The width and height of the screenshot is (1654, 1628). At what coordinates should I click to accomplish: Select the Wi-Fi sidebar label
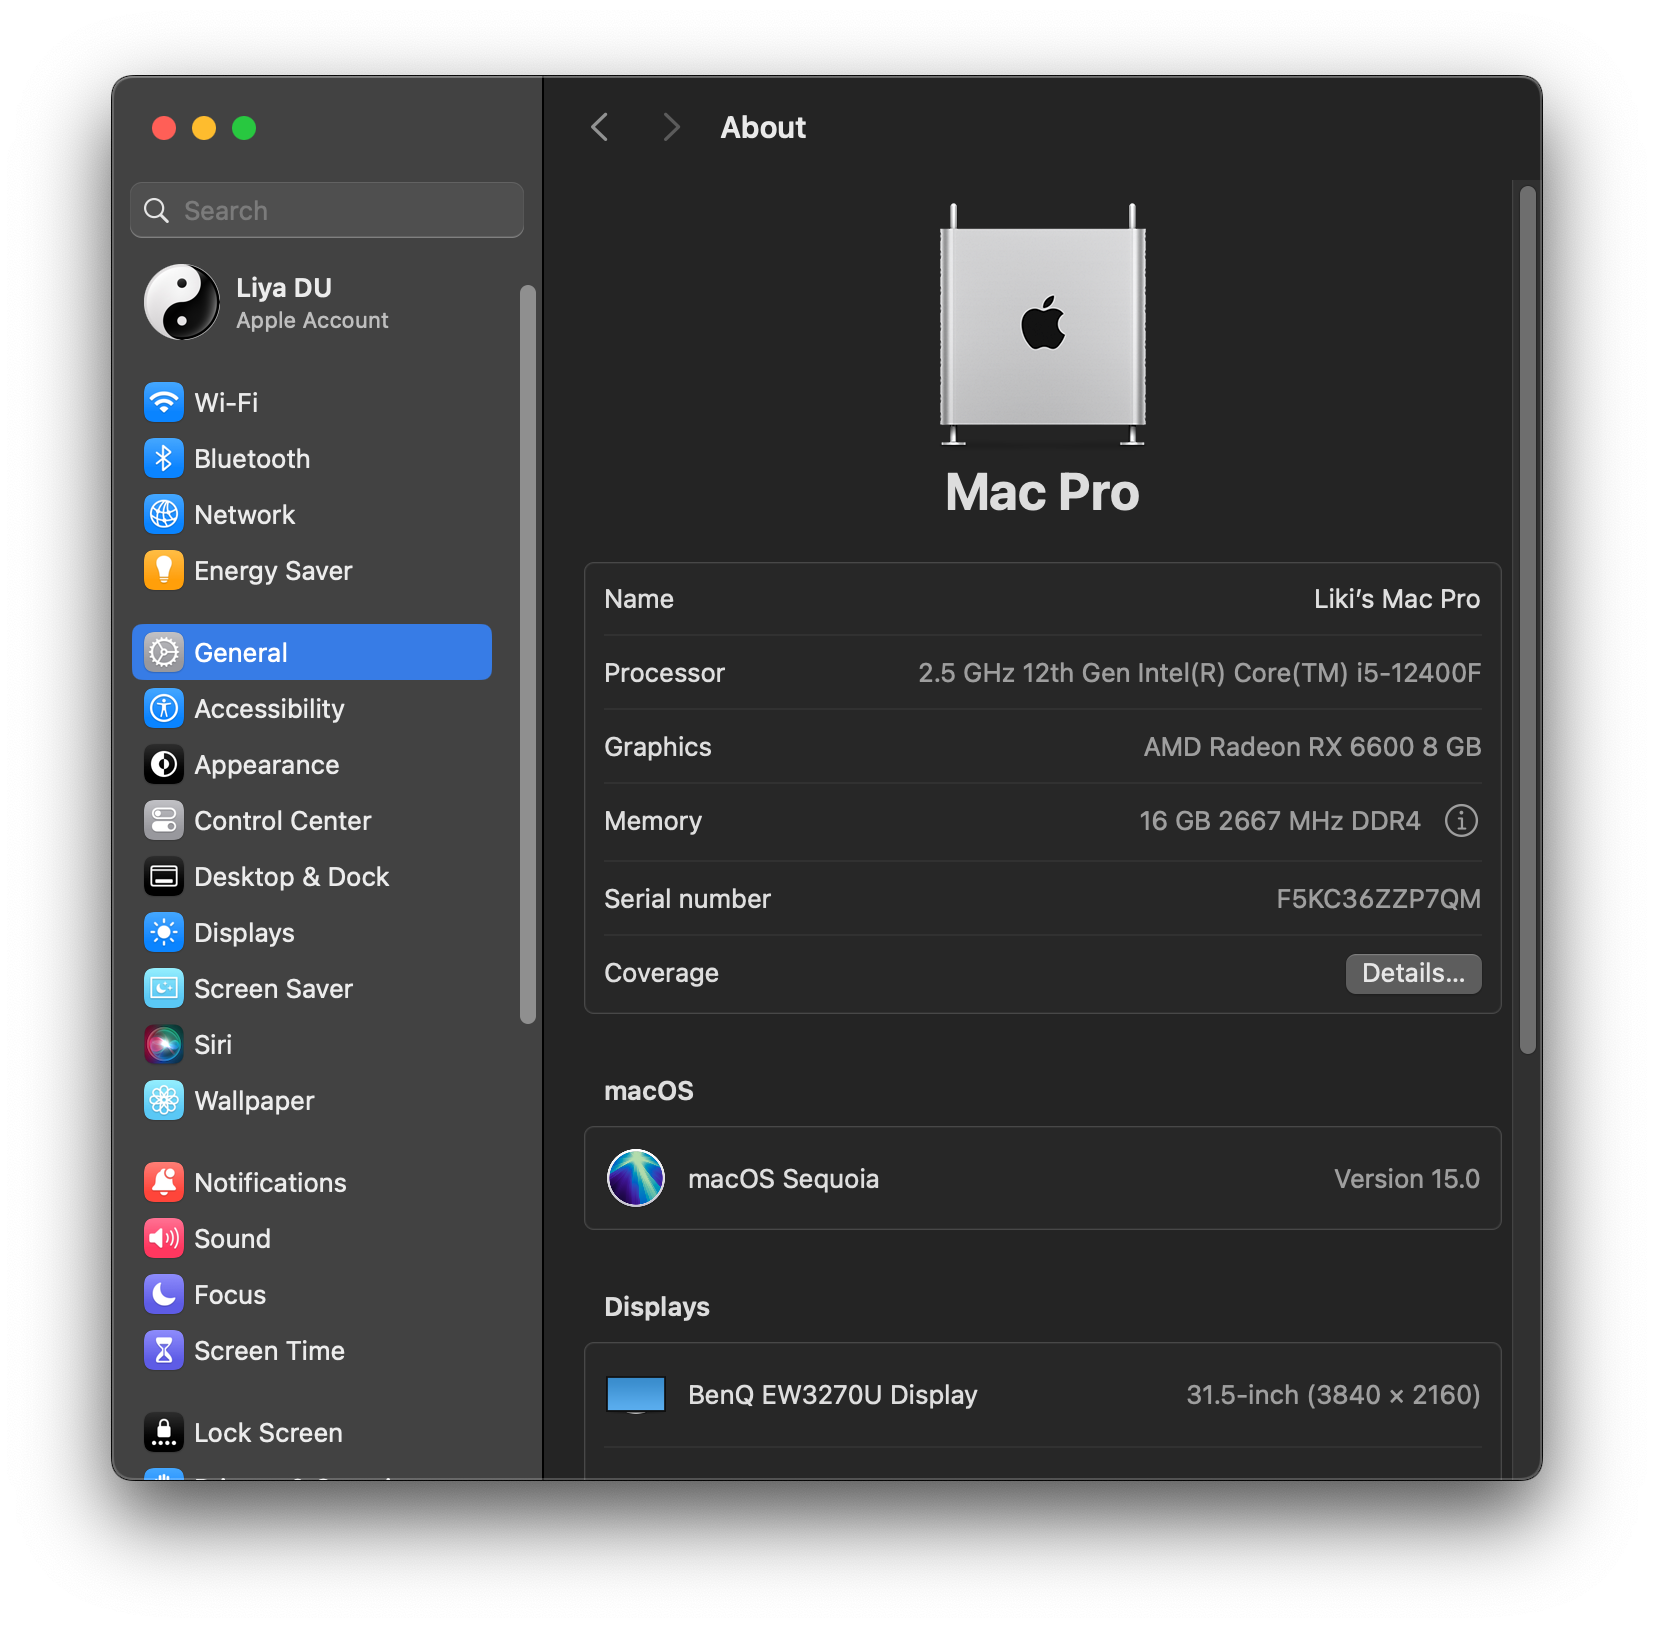226,402
